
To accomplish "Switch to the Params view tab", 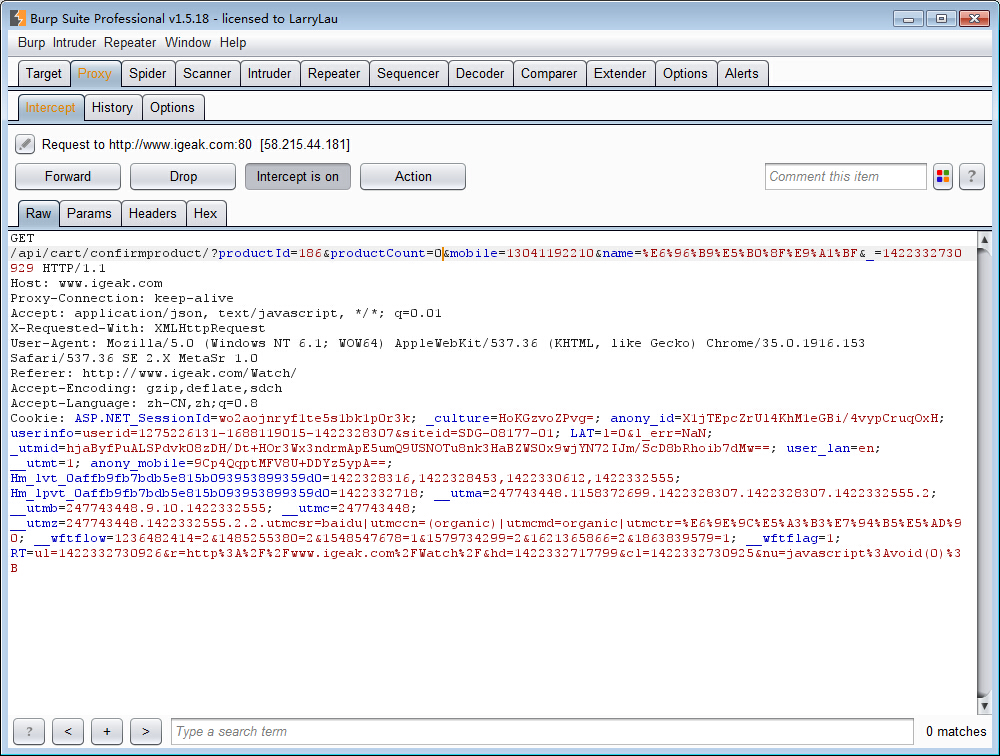I will tap(89, 213).
